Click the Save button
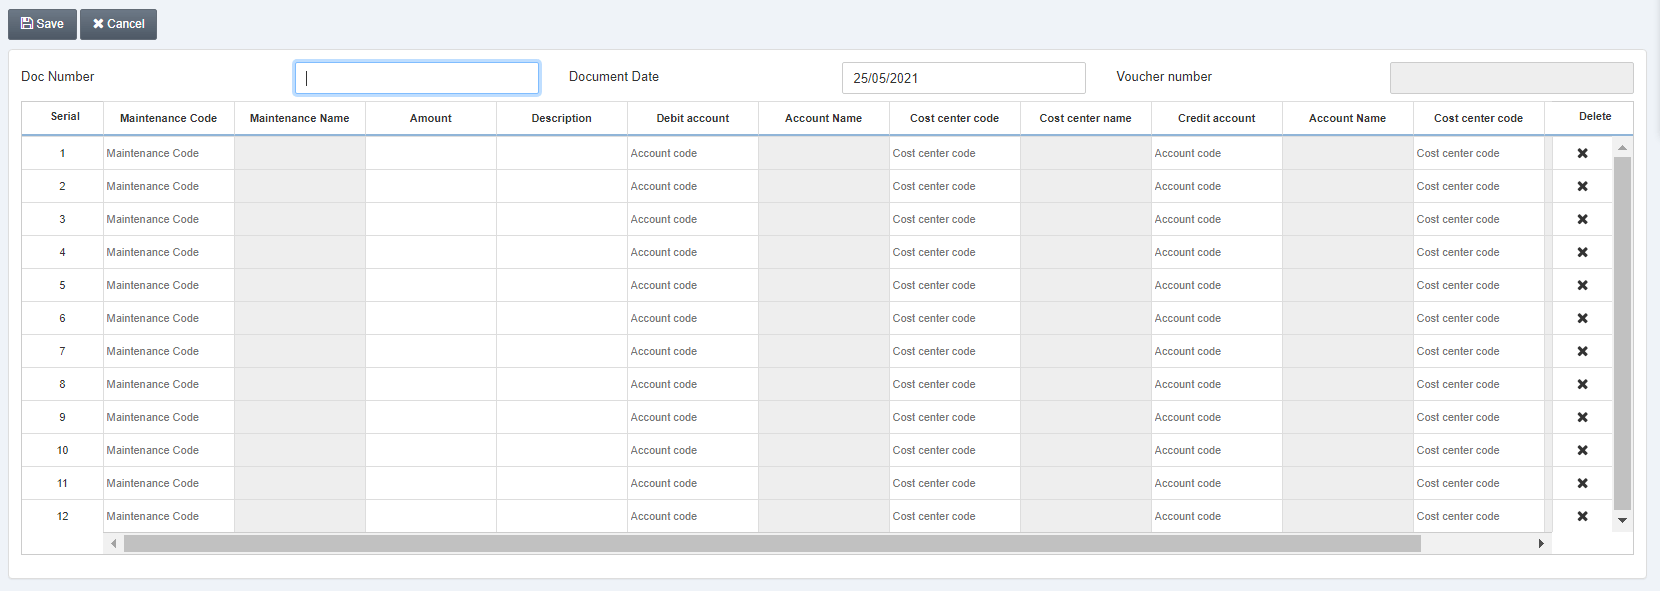 pos(42,24)
